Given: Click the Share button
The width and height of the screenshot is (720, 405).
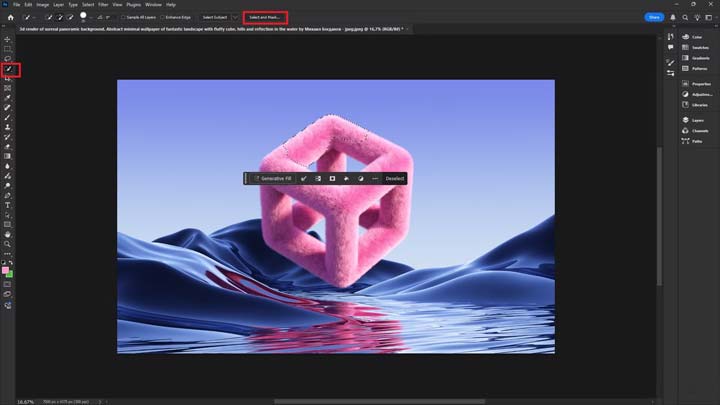Looking at the screenshot, I should (654, 17).
